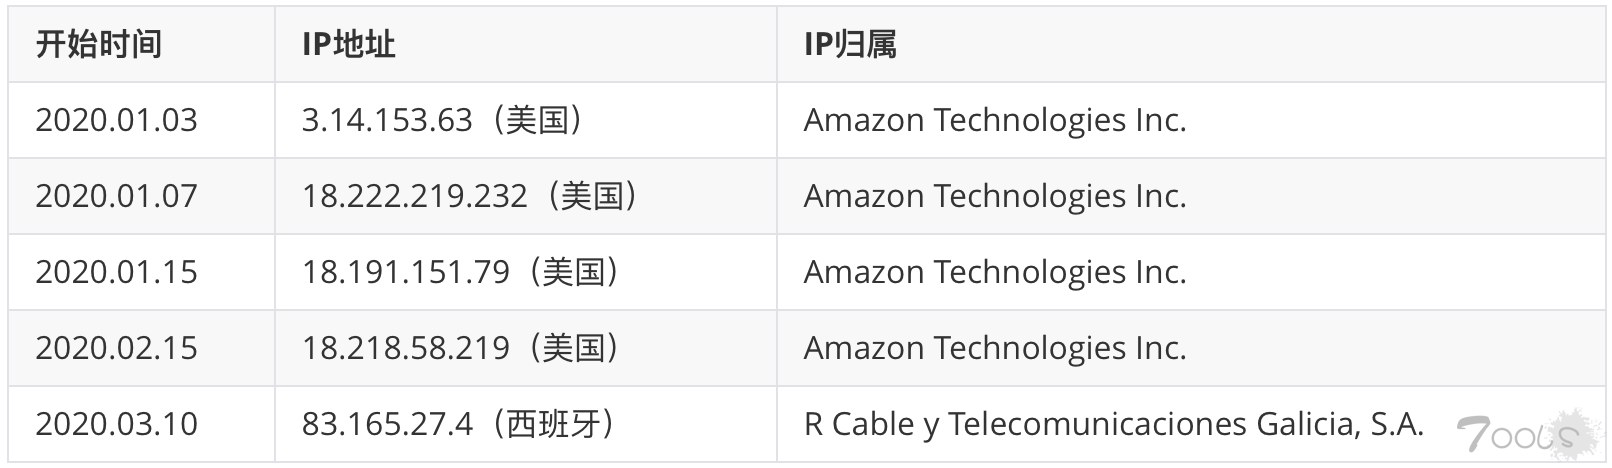1612x468 pixels.
Task: Click the IP地址 column header
Action: pos(349,45)
